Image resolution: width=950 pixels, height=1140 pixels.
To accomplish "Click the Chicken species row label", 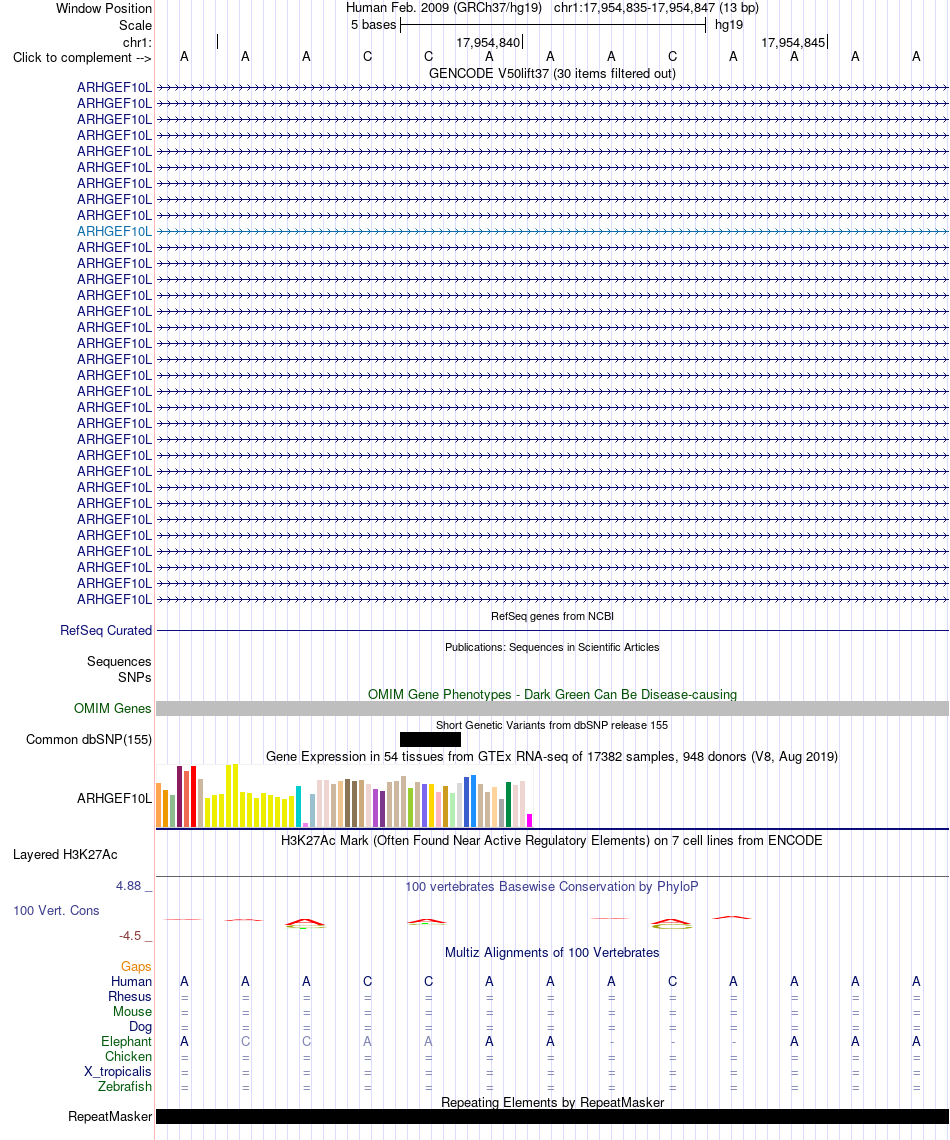I will [x=128, y=1056].
